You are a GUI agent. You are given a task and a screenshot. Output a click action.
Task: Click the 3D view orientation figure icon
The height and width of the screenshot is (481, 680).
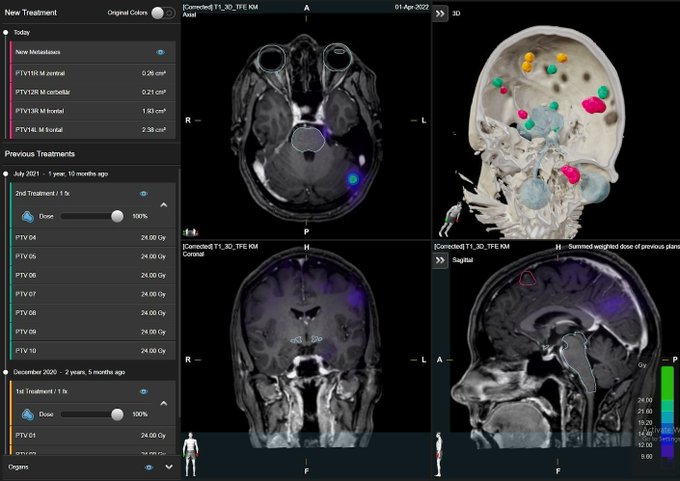point(451,219)
